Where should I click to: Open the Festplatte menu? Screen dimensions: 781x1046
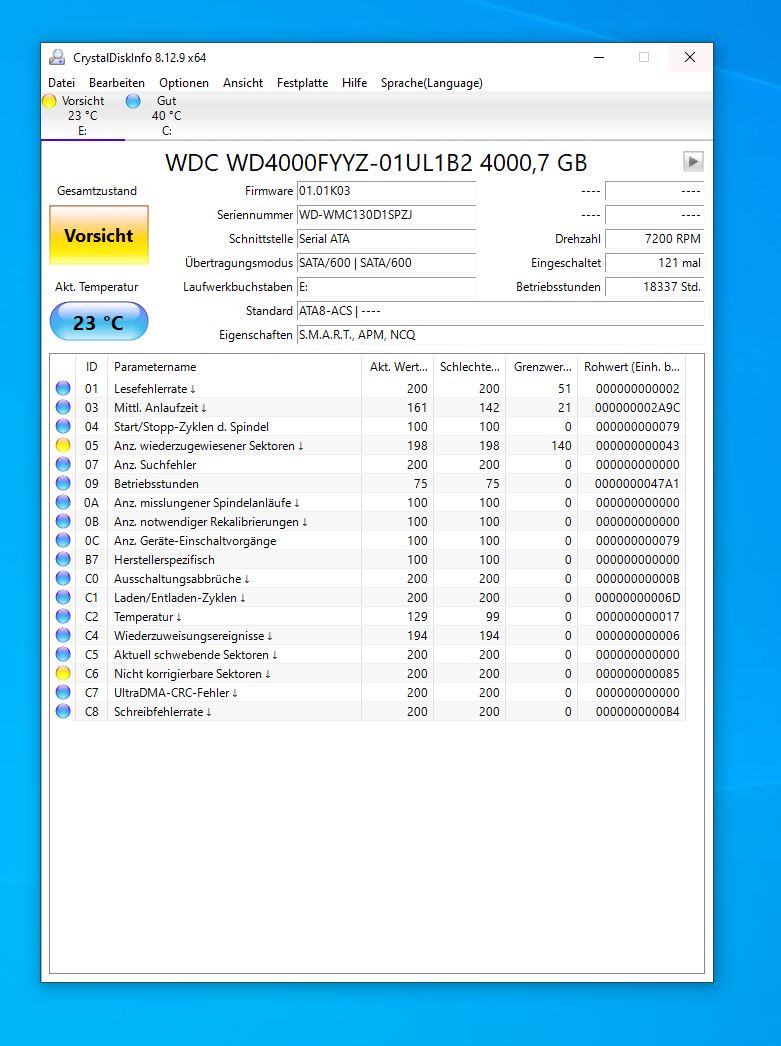pos(302,83)
